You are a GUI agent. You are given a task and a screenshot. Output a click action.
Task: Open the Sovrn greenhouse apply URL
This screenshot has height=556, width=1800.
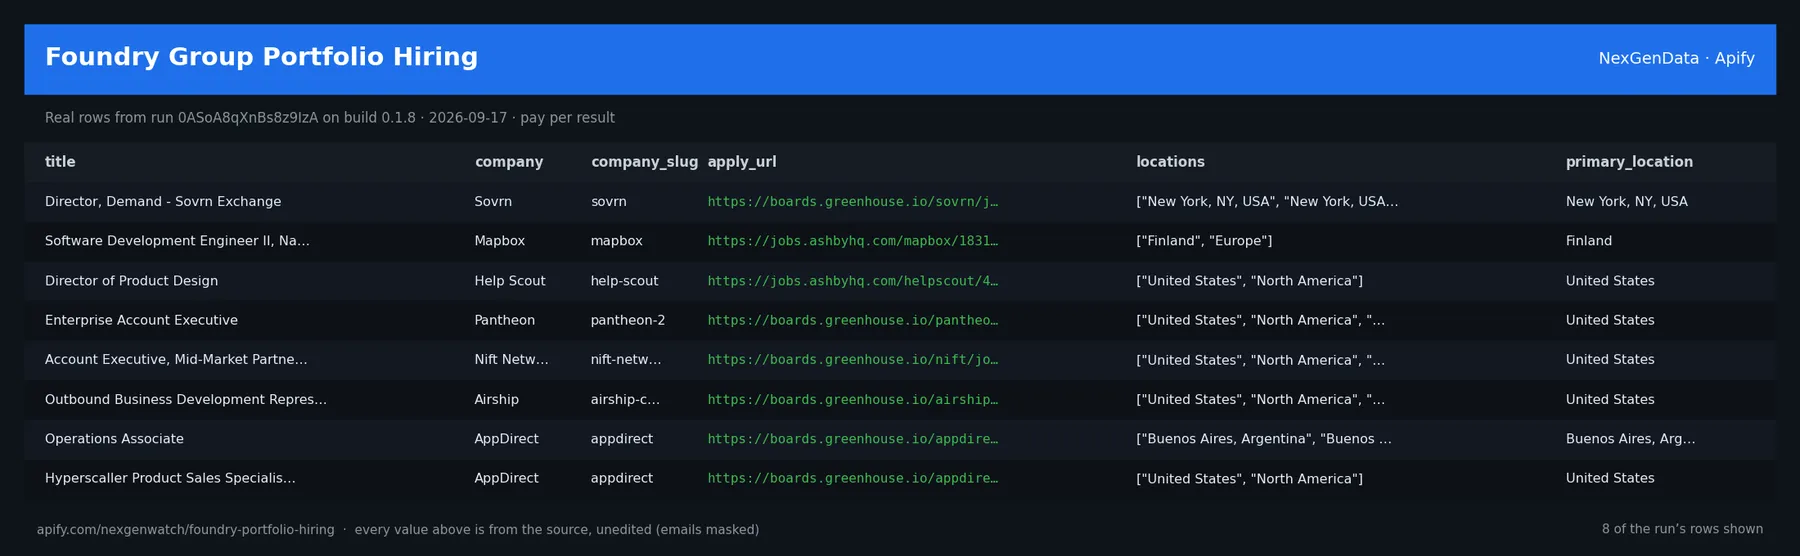(853, 202)
